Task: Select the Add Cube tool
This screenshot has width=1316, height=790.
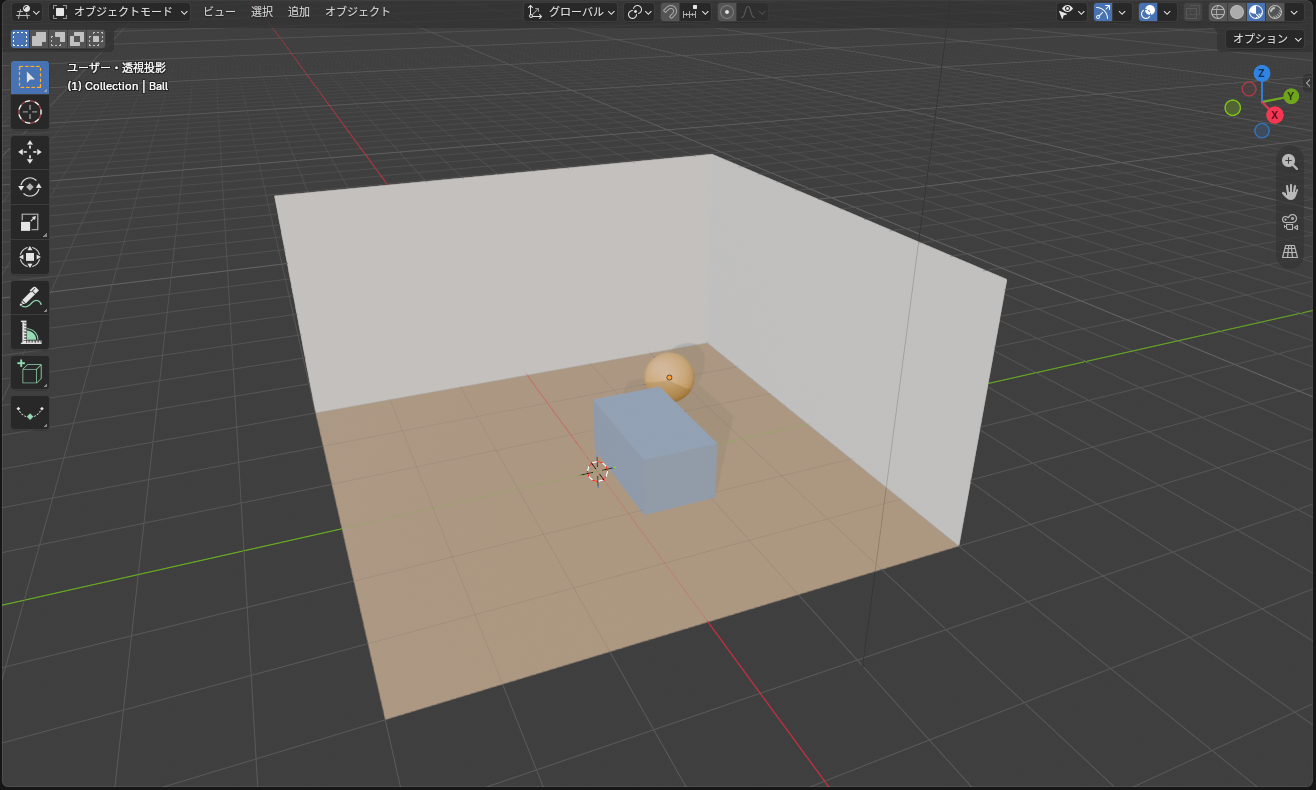Action: coord(30,372)
